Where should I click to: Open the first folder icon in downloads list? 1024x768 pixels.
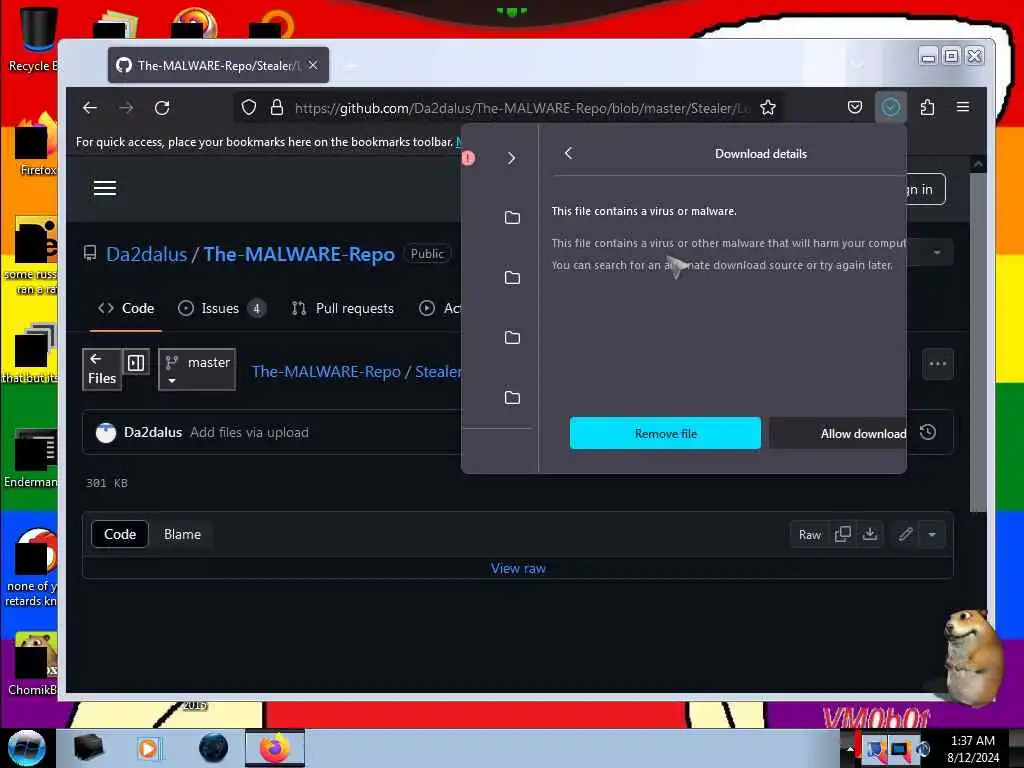[x=513, y=217]
